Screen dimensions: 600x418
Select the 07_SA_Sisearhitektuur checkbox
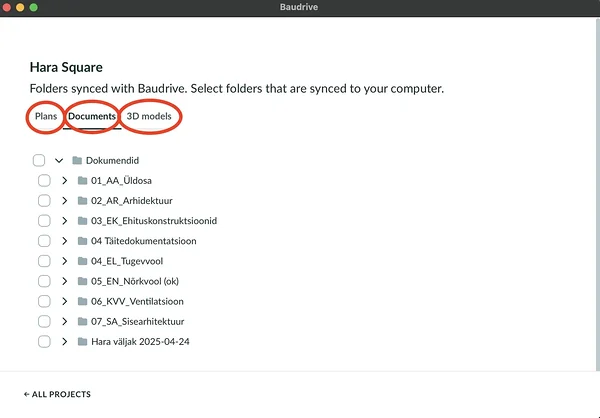click(44, 321)
